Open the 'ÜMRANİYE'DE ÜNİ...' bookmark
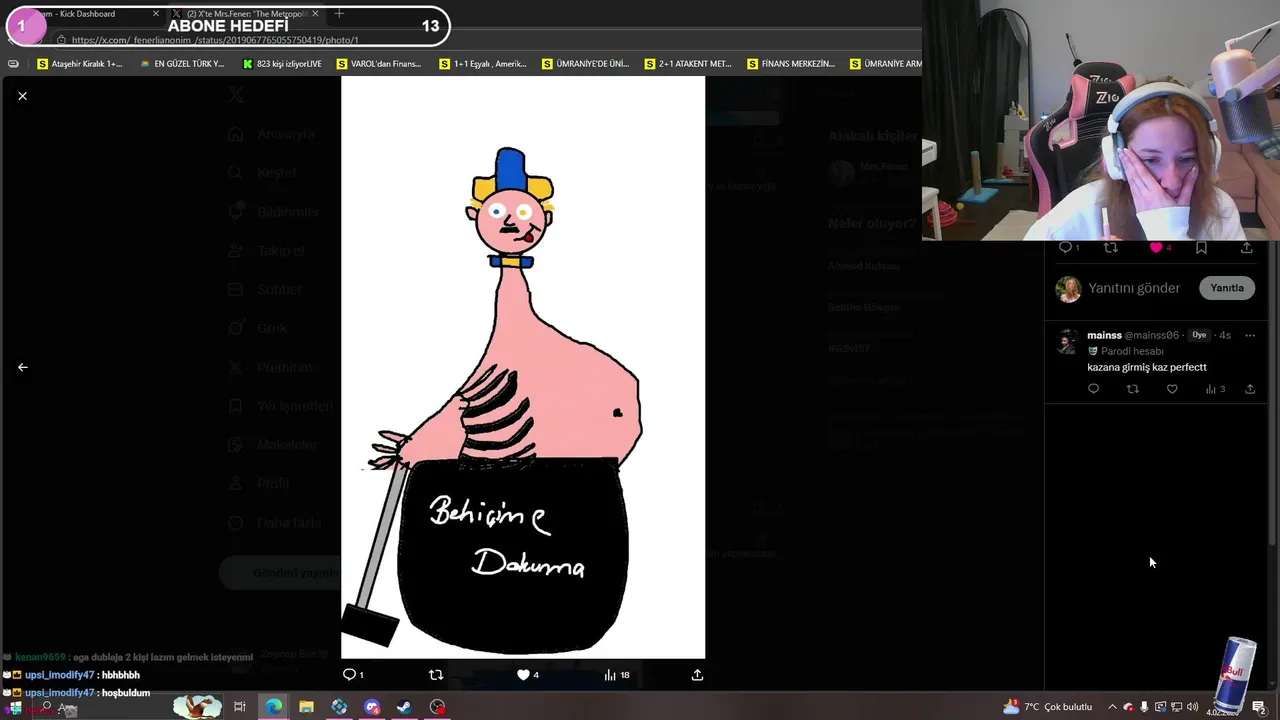The width and height of the screenshot is (1280, 720). (x=585, y=64)
